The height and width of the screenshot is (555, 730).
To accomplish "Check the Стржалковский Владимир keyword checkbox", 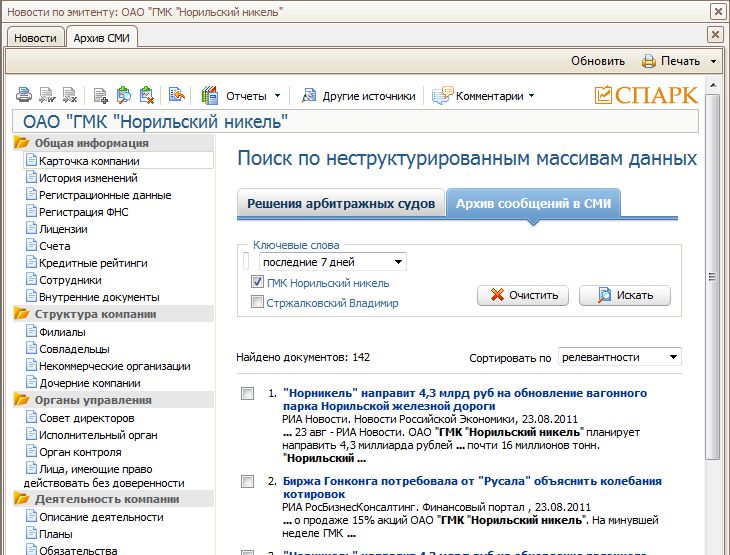I will (257, 303).
